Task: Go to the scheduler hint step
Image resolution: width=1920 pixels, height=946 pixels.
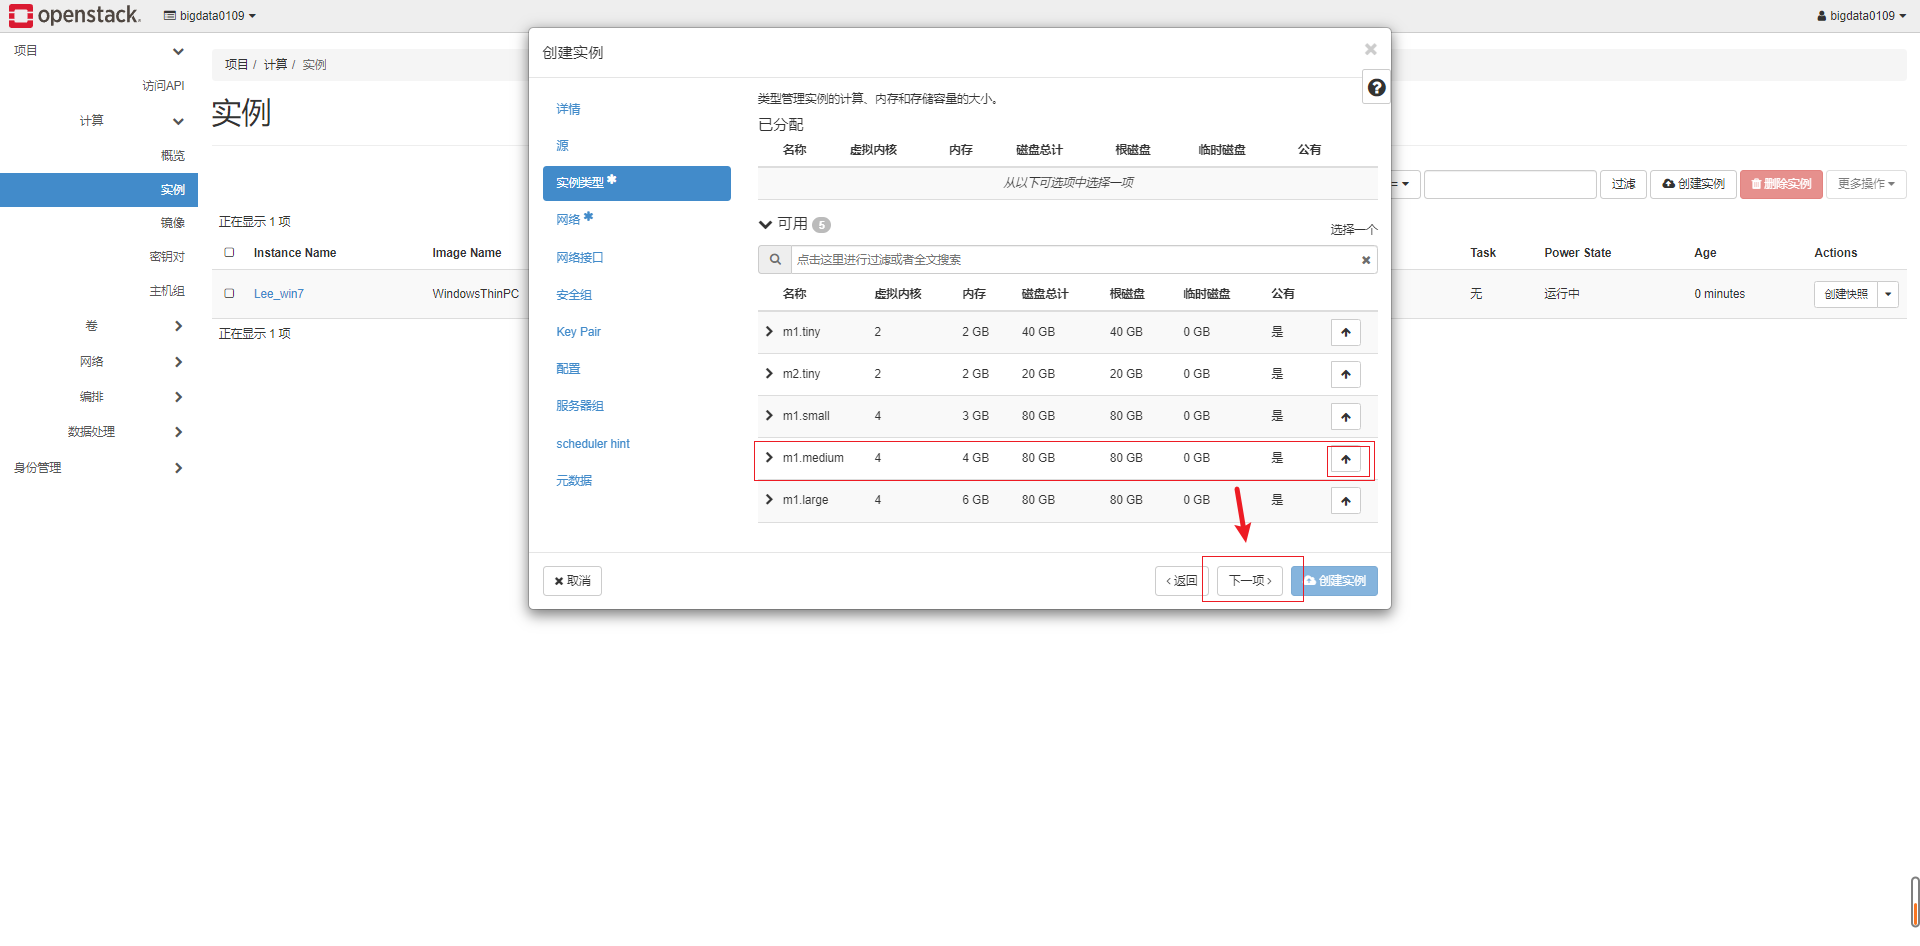Action: (593, 444)
